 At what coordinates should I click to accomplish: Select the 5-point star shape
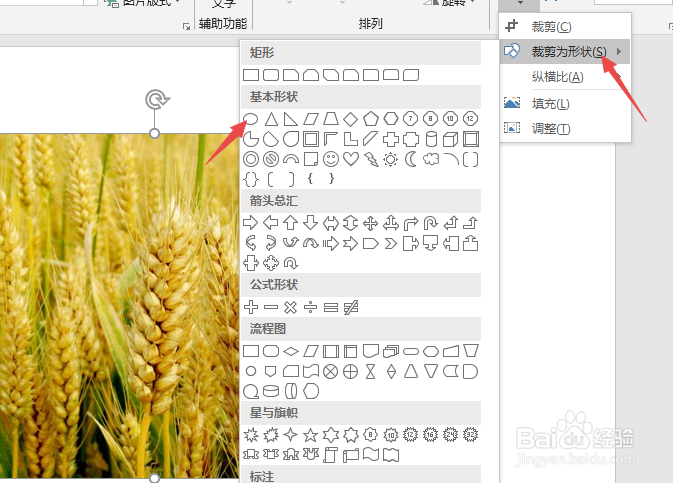(x=311, y=435)
